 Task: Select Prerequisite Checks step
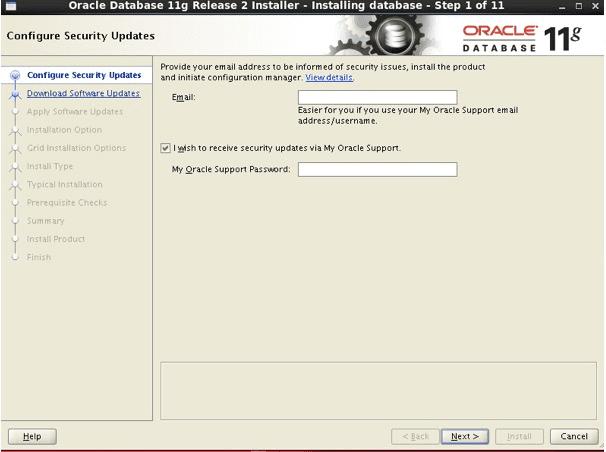click(67, 202)
